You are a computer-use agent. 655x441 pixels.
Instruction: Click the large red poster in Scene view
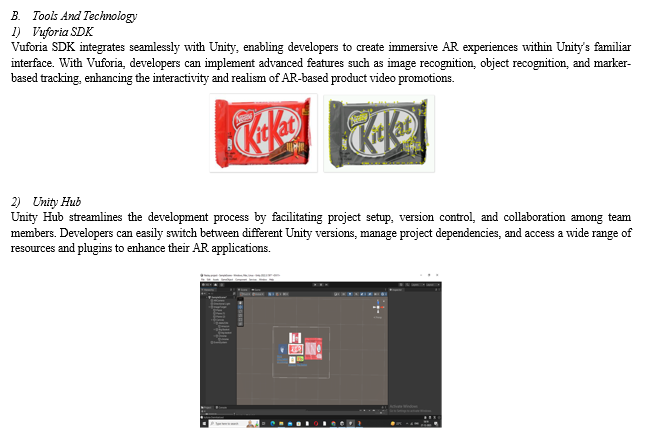[x=313, y=349]
